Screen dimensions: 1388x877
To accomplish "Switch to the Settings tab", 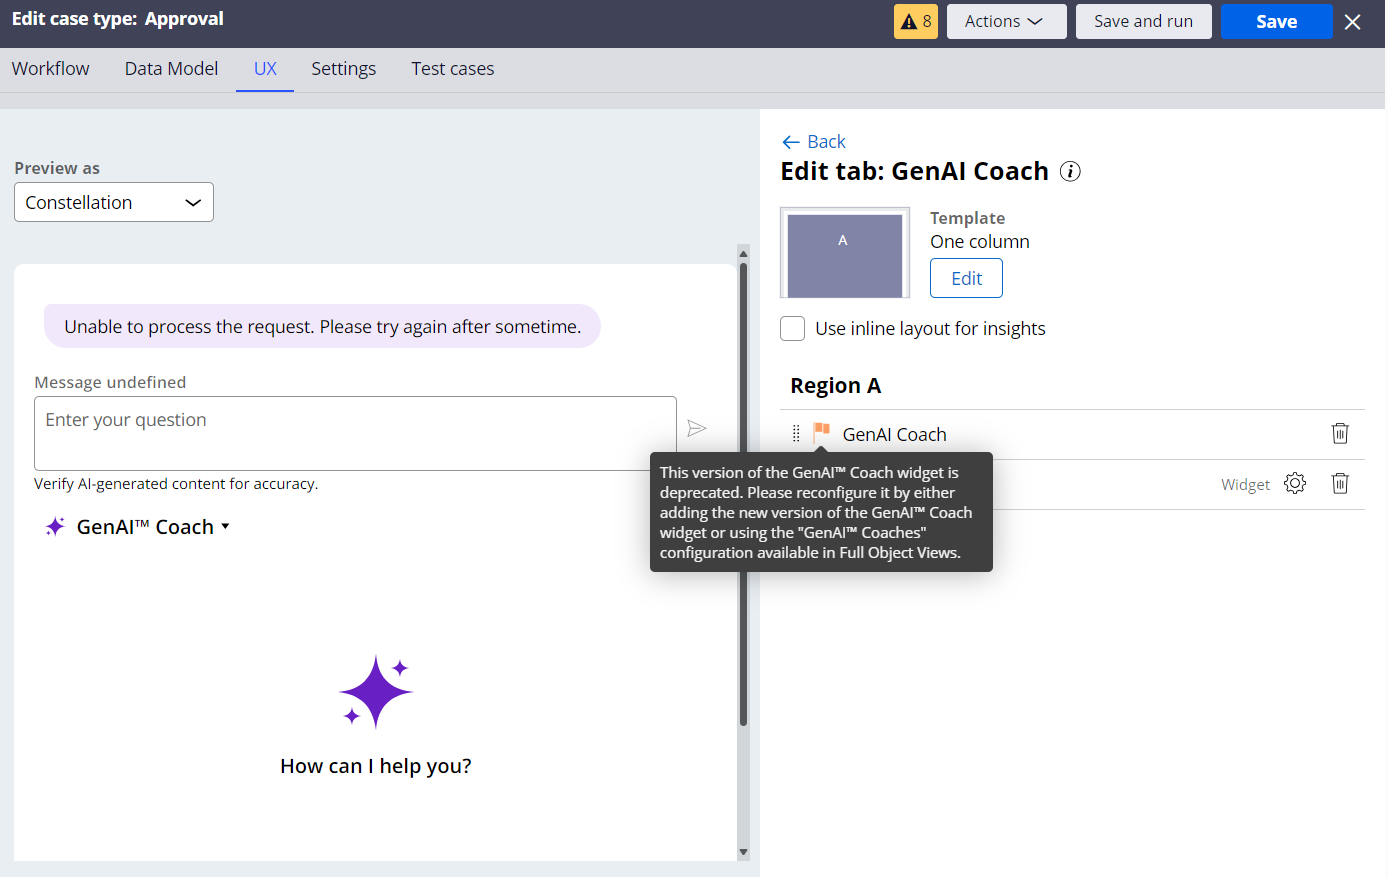I will click(343, 68).
